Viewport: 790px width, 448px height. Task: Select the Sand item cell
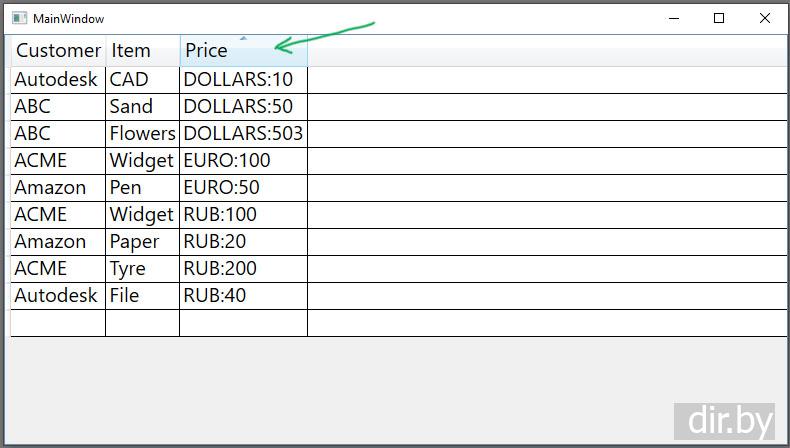(143, 107)
